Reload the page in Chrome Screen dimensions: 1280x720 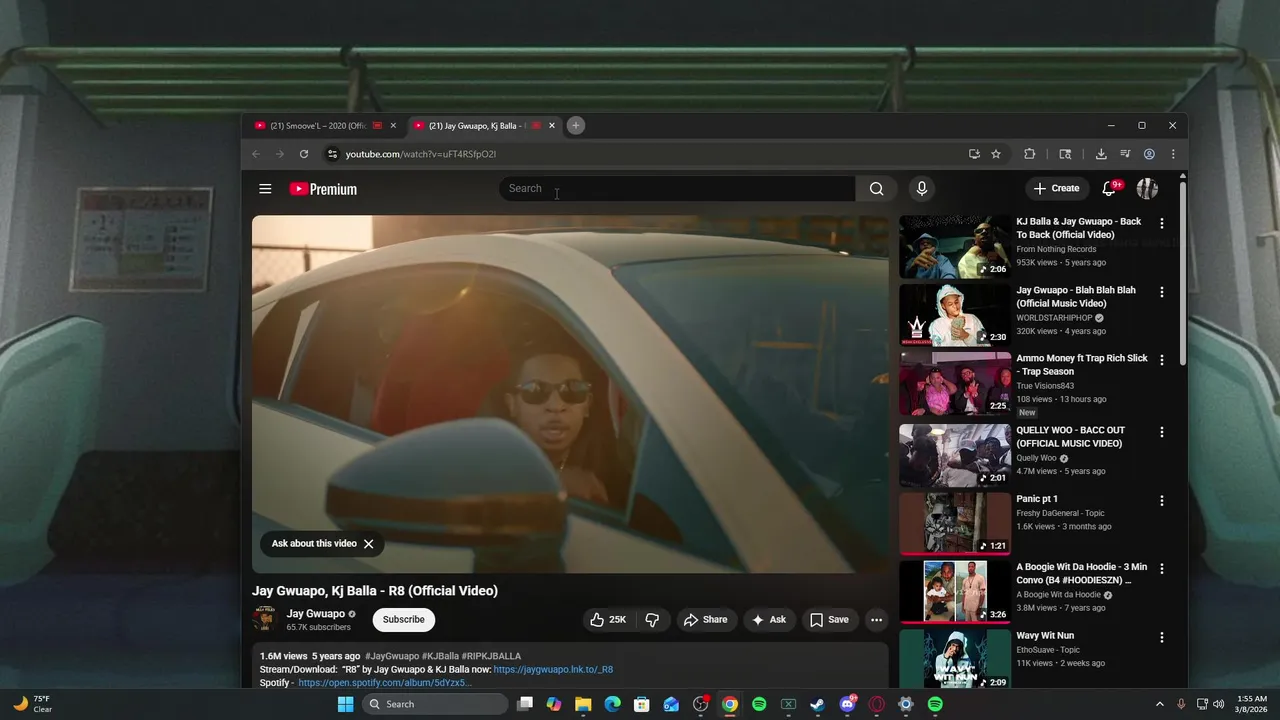[x=304, y=154]
